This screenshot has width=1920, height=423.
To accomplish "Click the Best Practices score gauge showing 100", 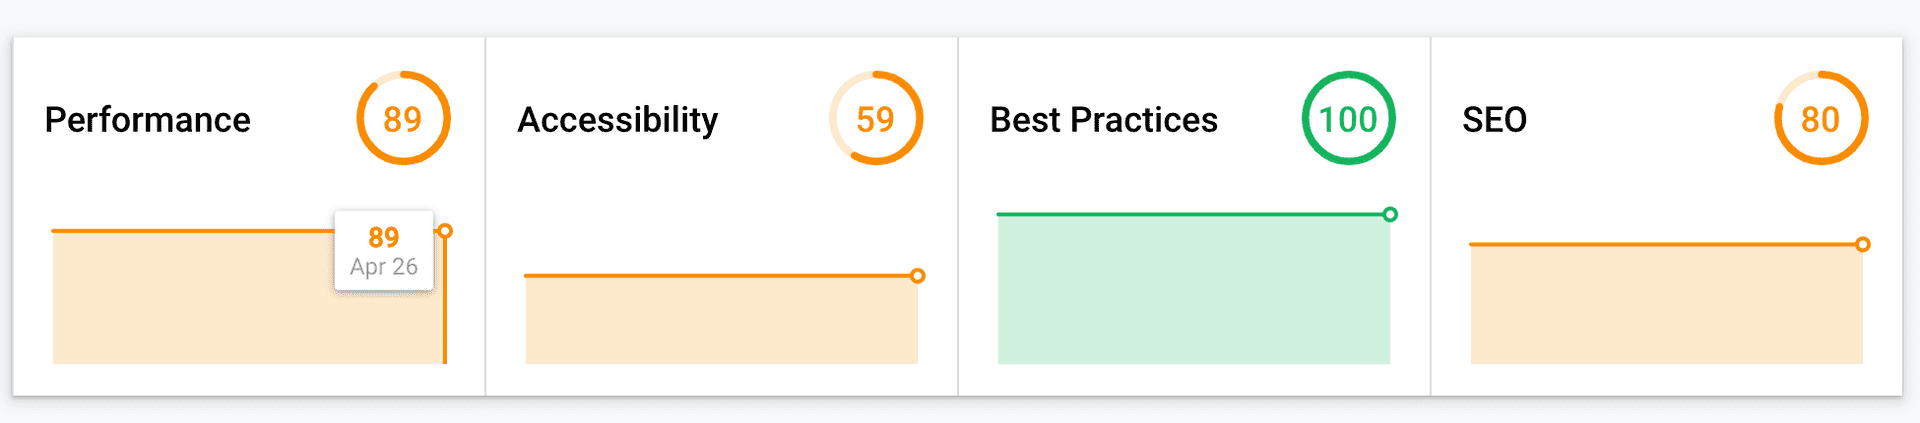I will (1348, 118).
